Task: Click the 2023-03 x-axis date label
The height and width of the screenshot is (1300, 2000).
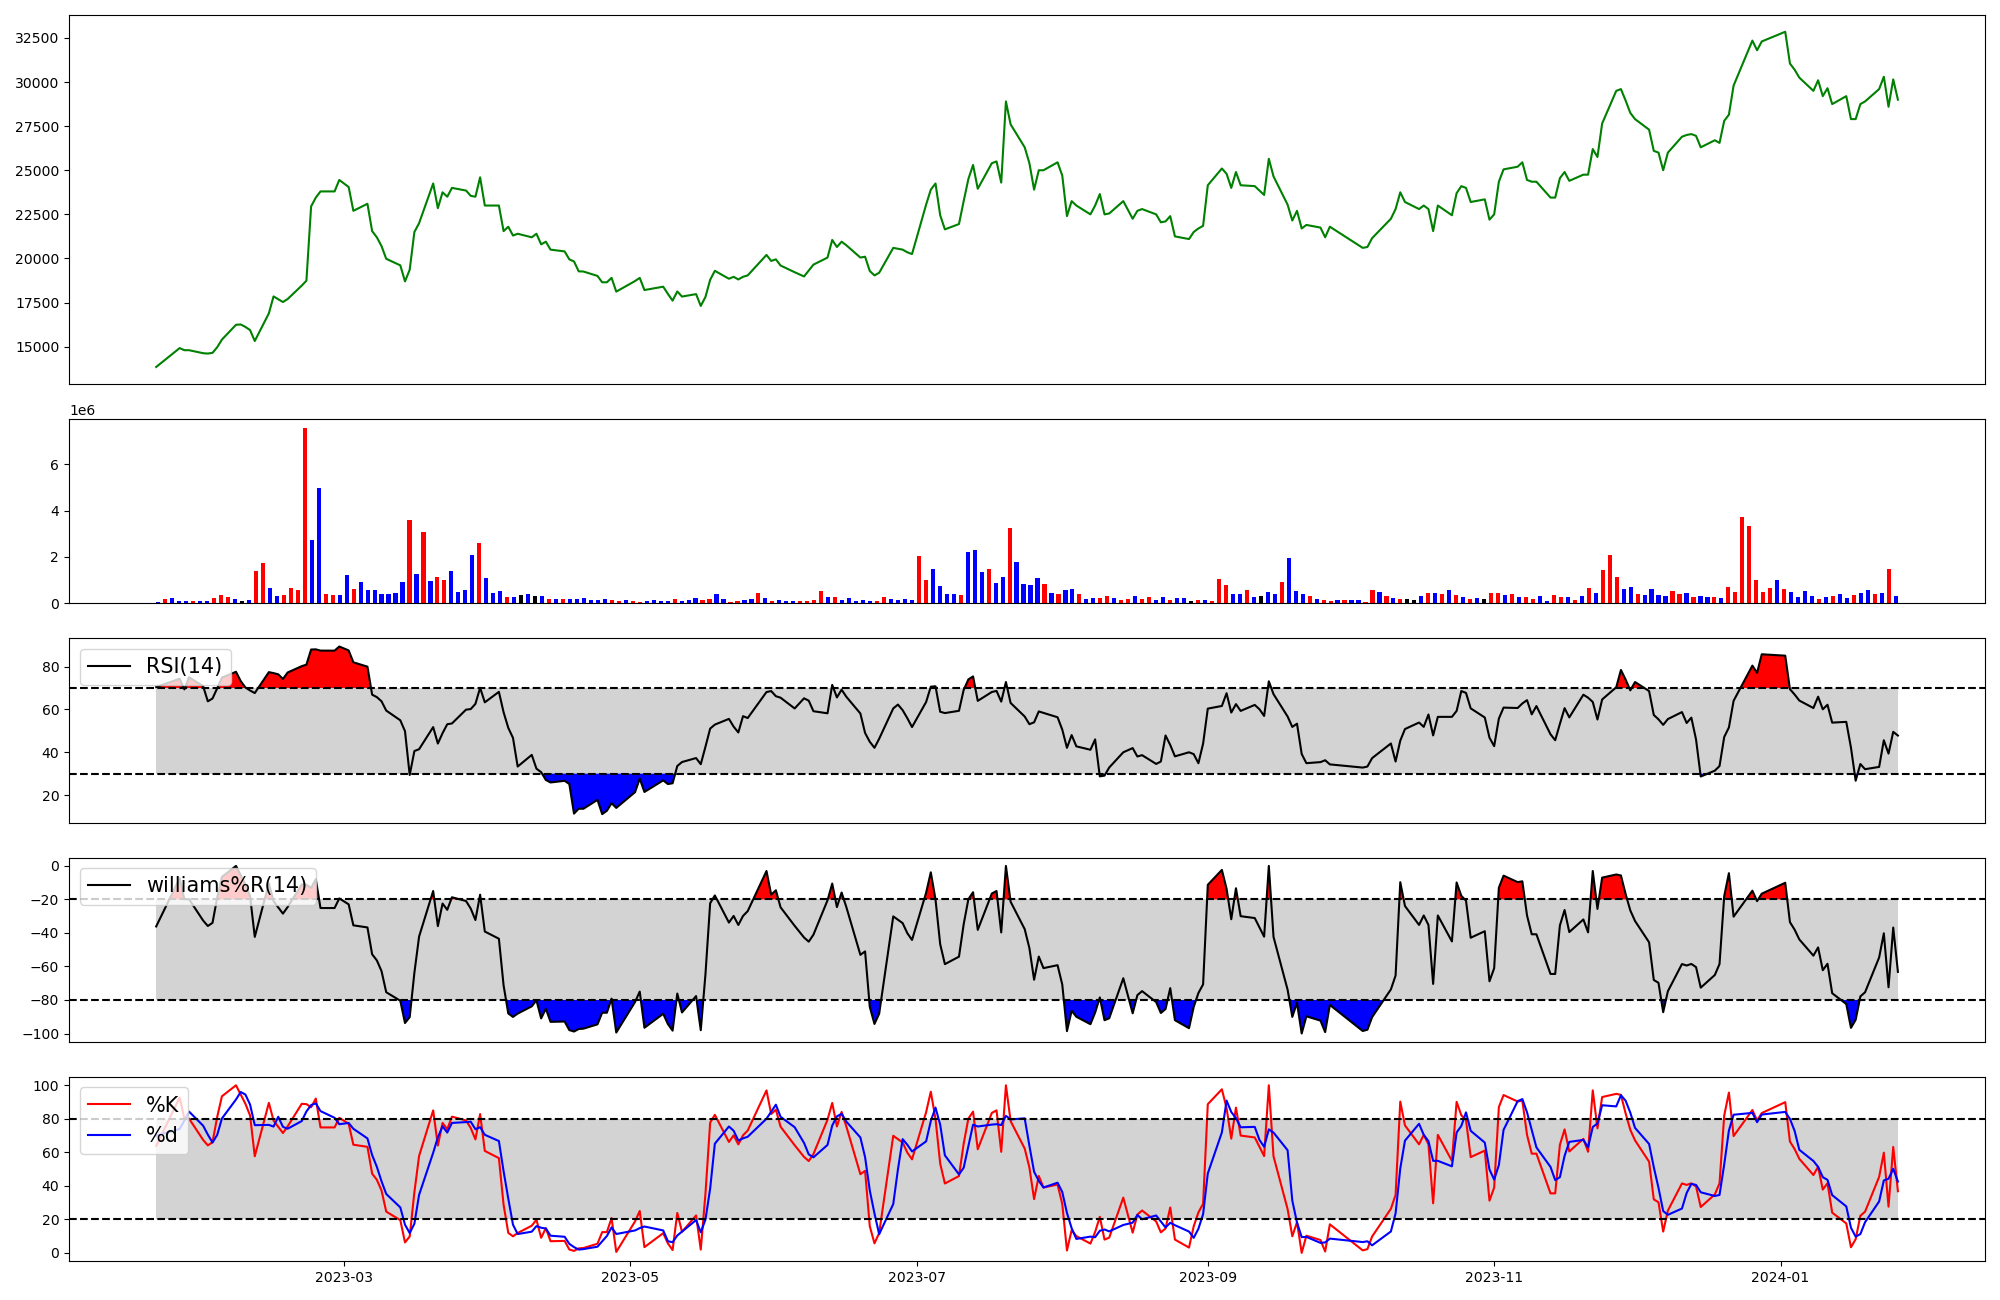Action: pos(344,1277)
